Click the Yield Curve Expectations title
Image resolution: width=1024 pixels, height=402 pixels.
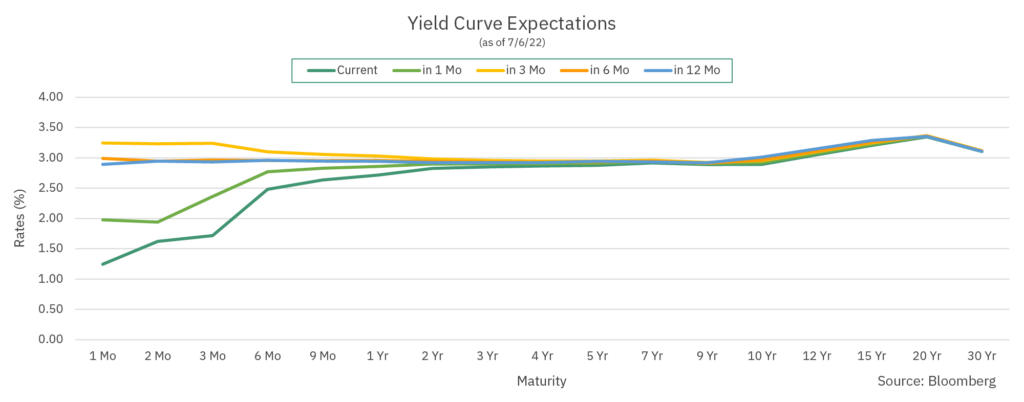(512, 22)
